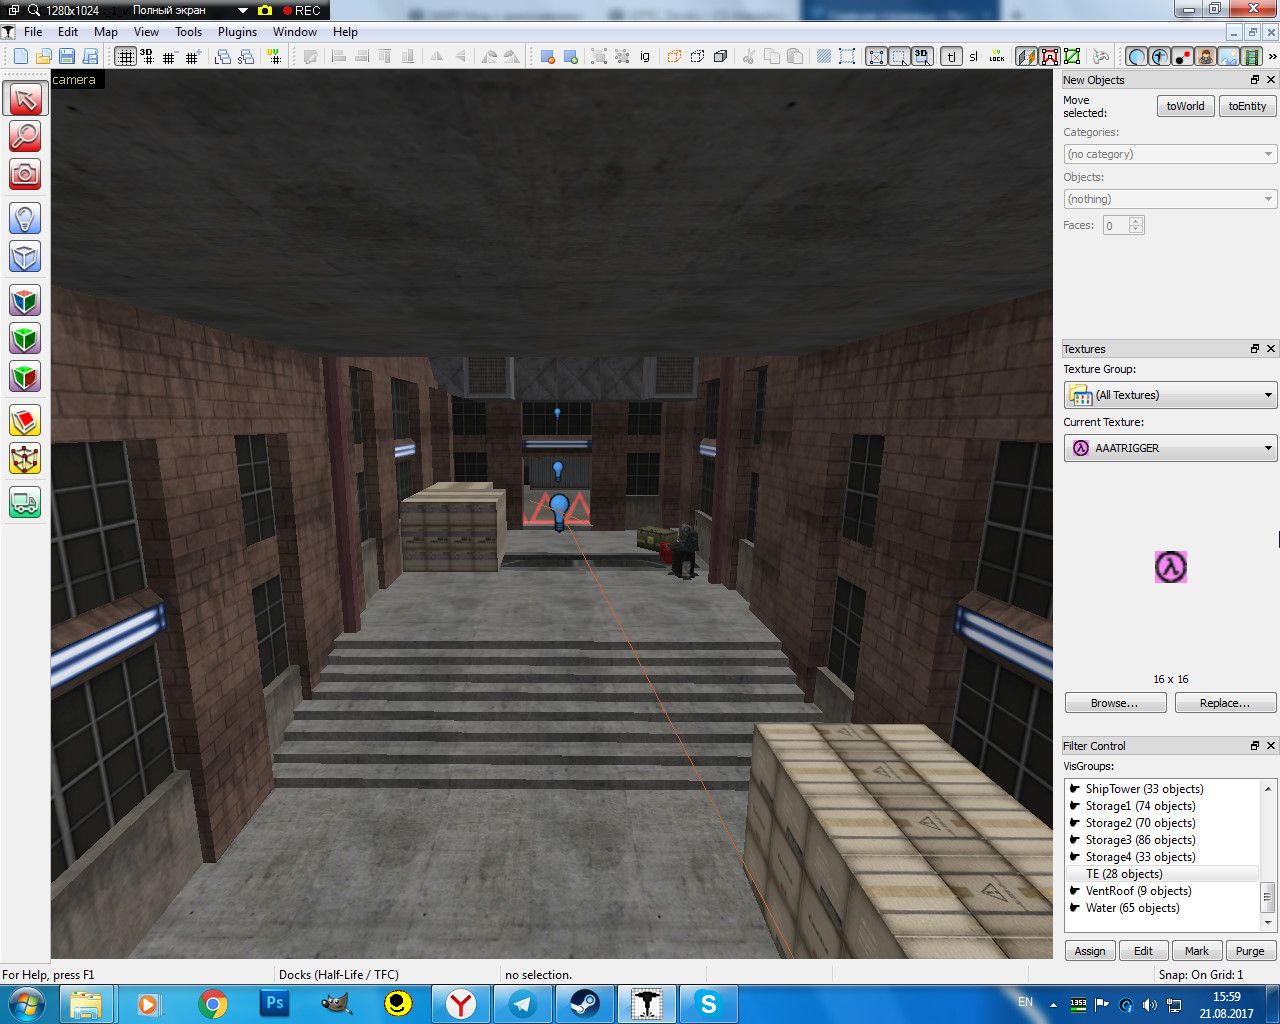The image size is (1280, 1024).
Task: Open the texture application tool (multicolor cube)
Action: (x=25, y=300)
